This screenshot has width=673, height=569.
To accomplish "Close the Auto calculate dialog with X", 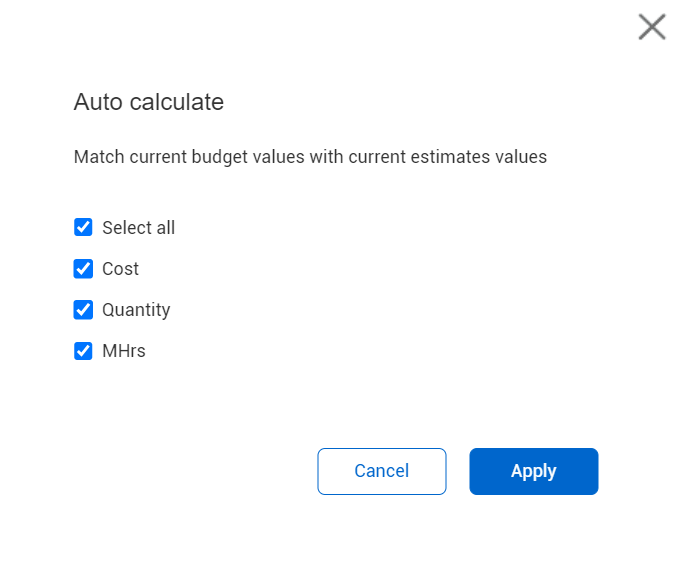I will [652, 27].
